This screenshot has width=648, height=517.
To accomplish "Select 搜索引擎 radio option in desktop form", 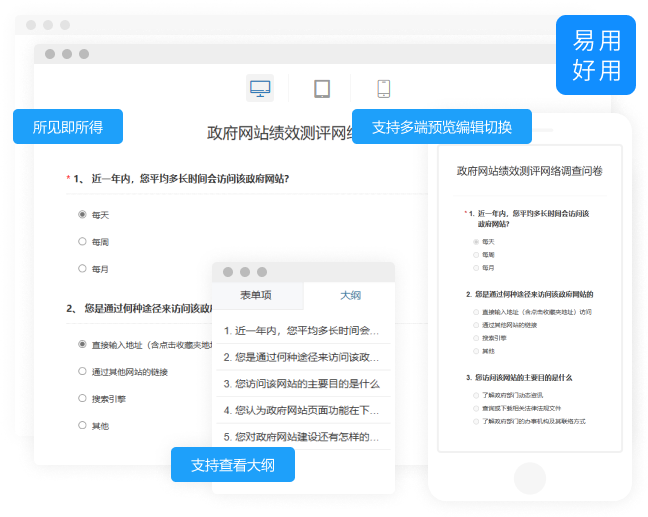I will [82, 398].
